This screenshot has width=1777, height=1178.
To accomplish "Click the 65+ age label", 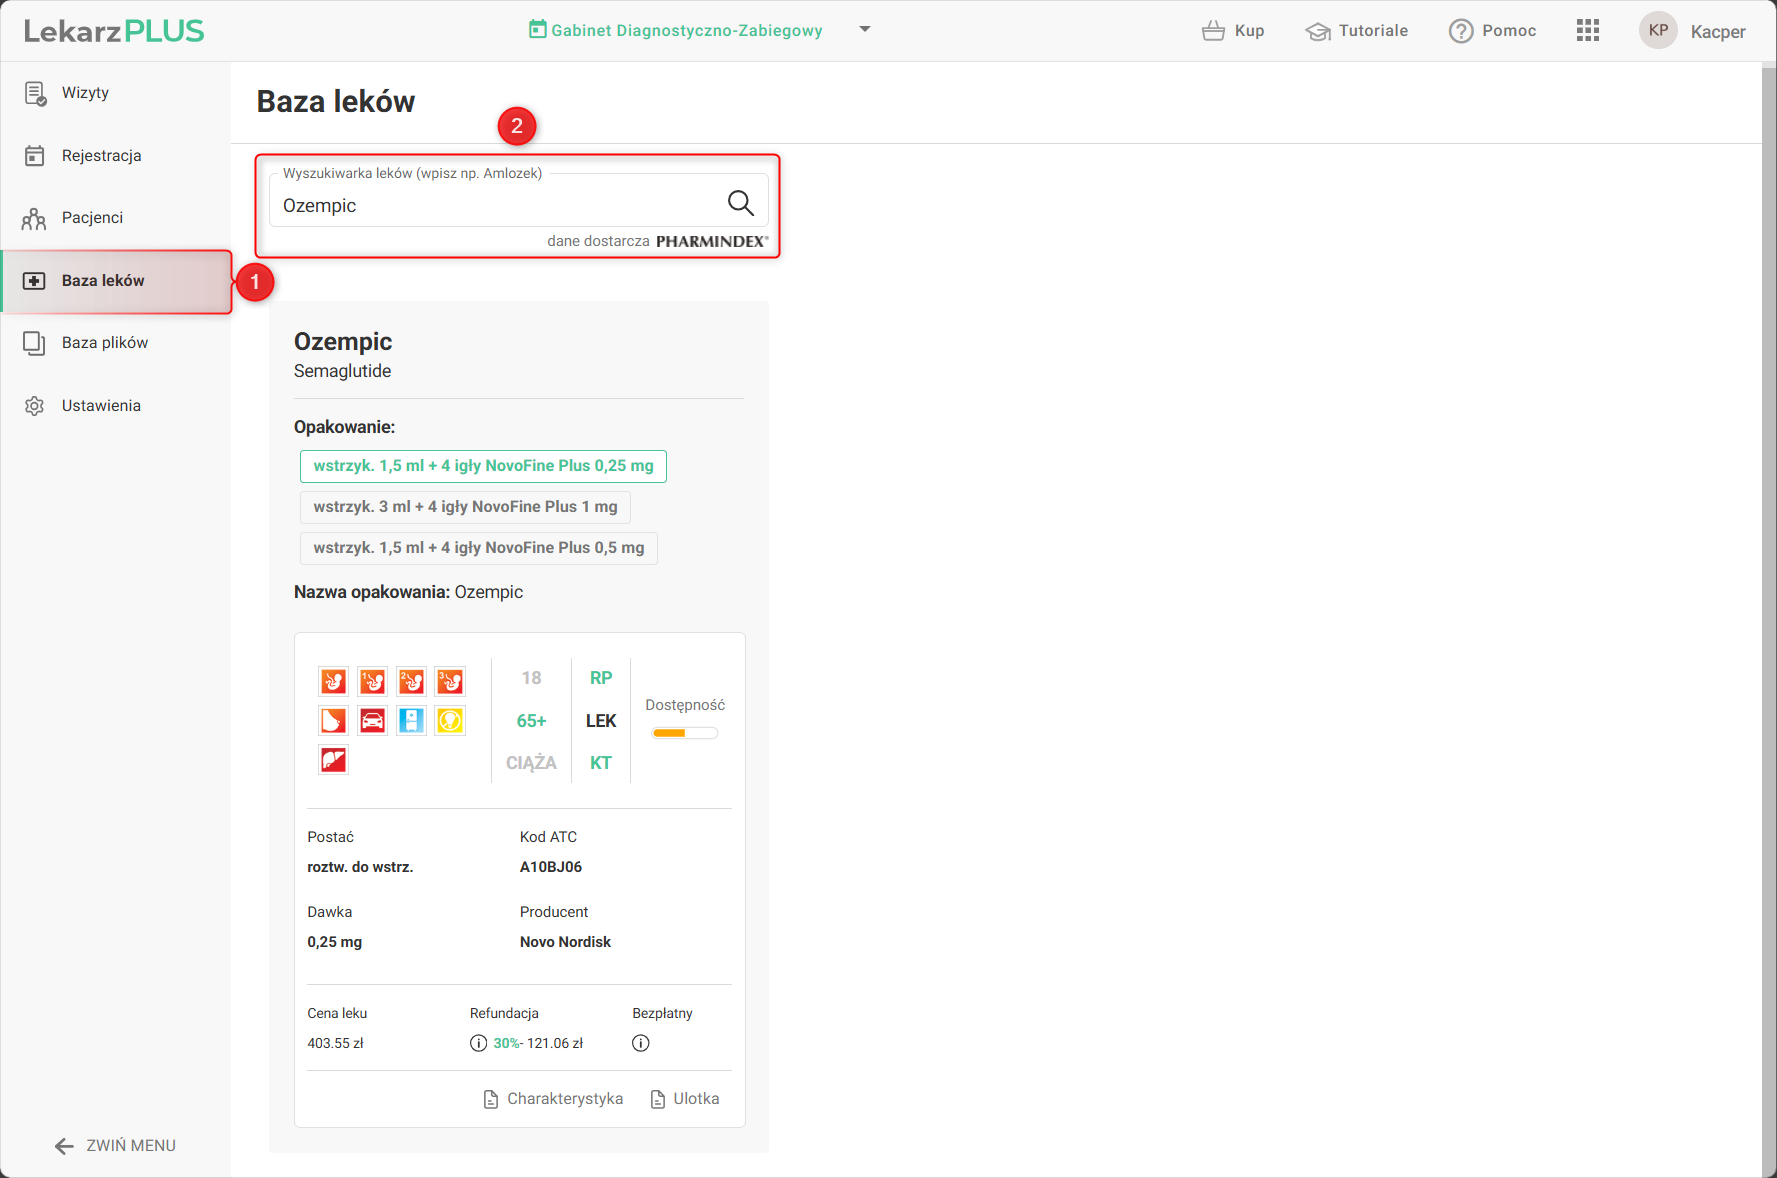I will 531,721.
